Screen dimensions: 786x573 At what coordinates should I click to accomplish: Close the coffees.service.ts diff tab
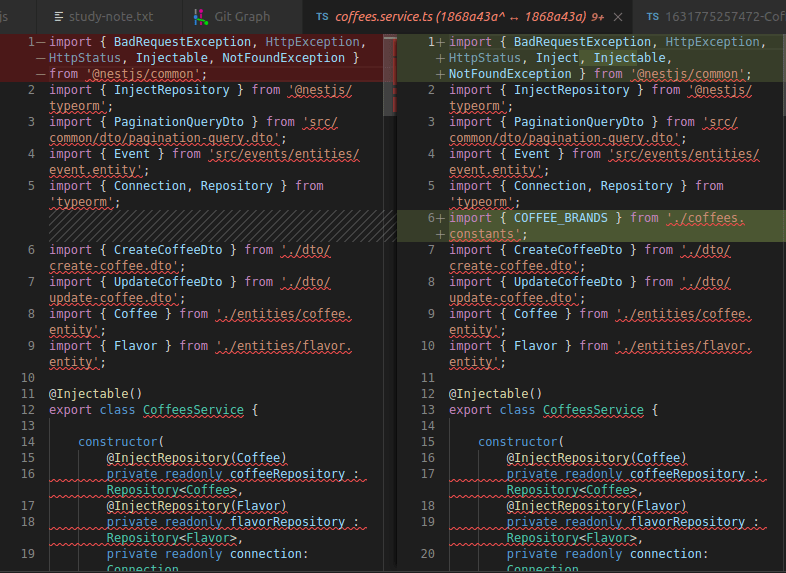pyautogui.click(x=618, y=17)
